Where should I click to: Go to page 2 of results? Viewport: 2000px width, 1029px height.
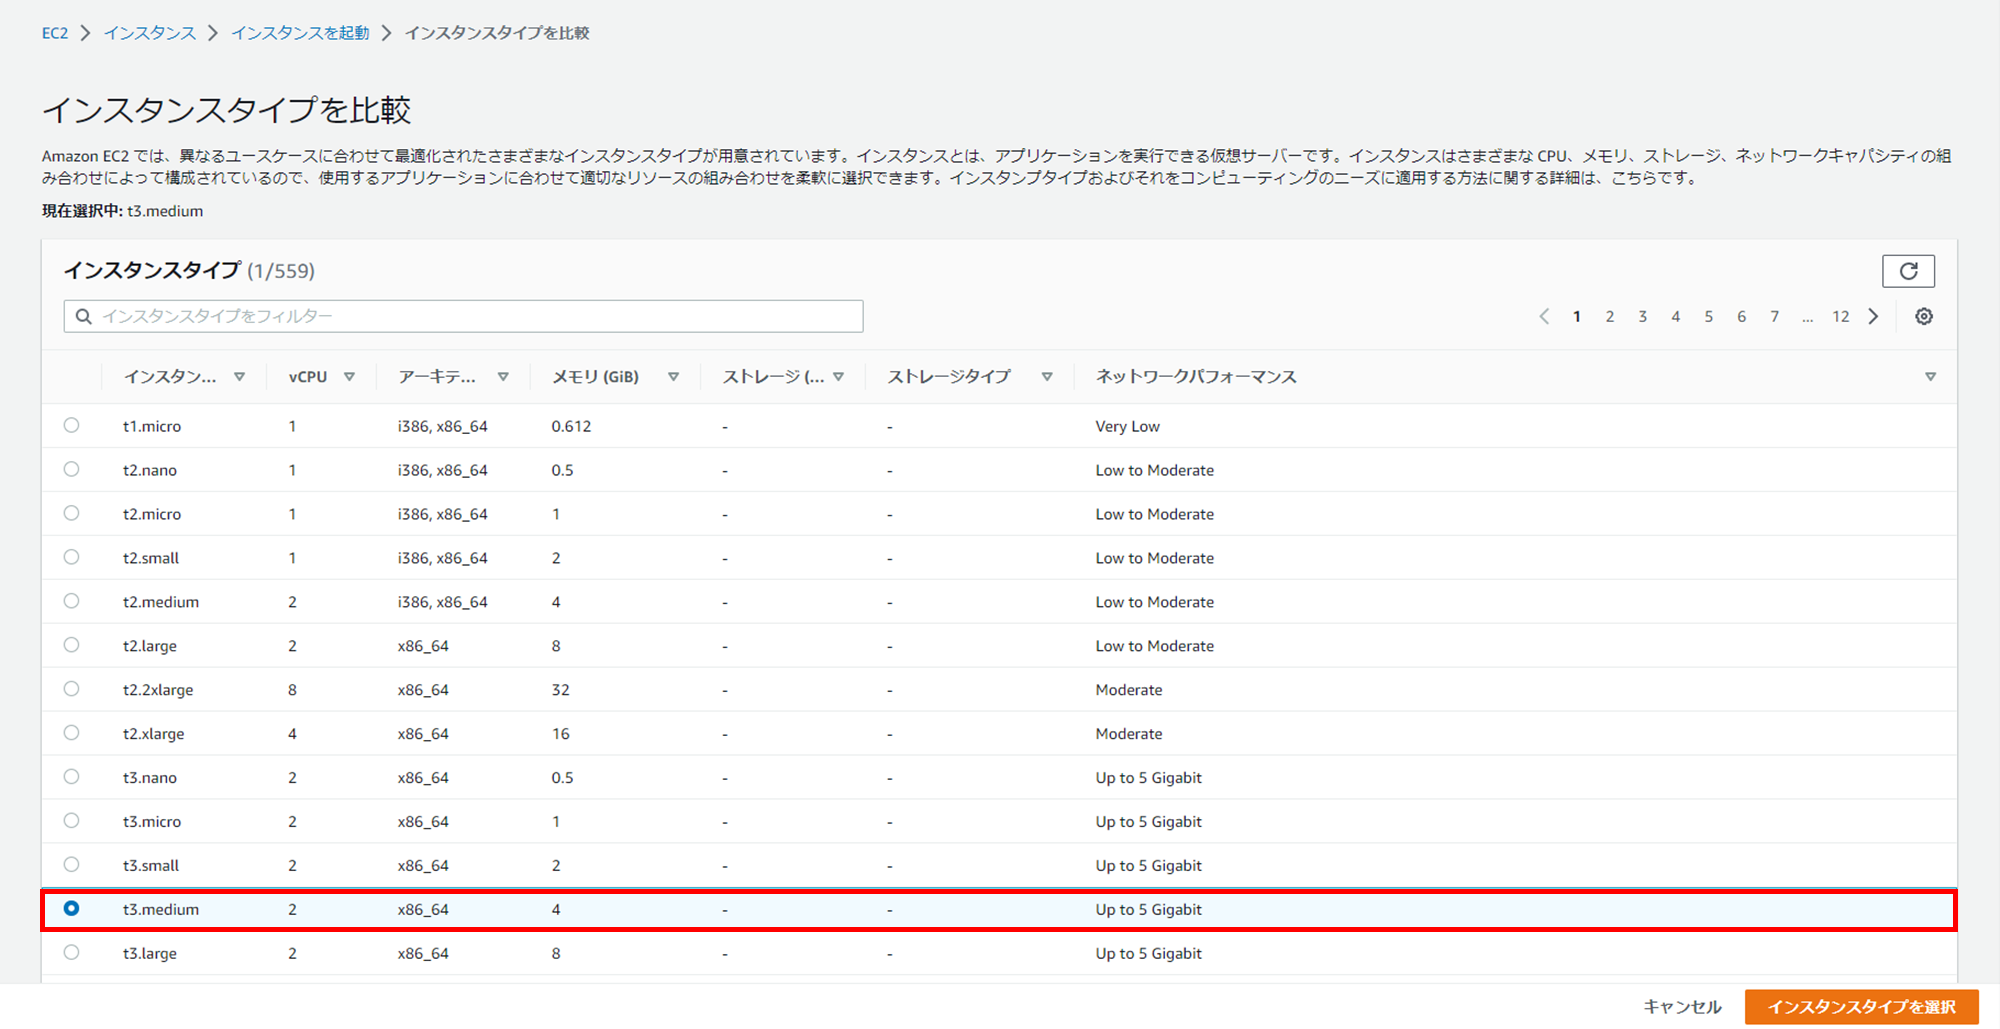(x=1609, y=317)
